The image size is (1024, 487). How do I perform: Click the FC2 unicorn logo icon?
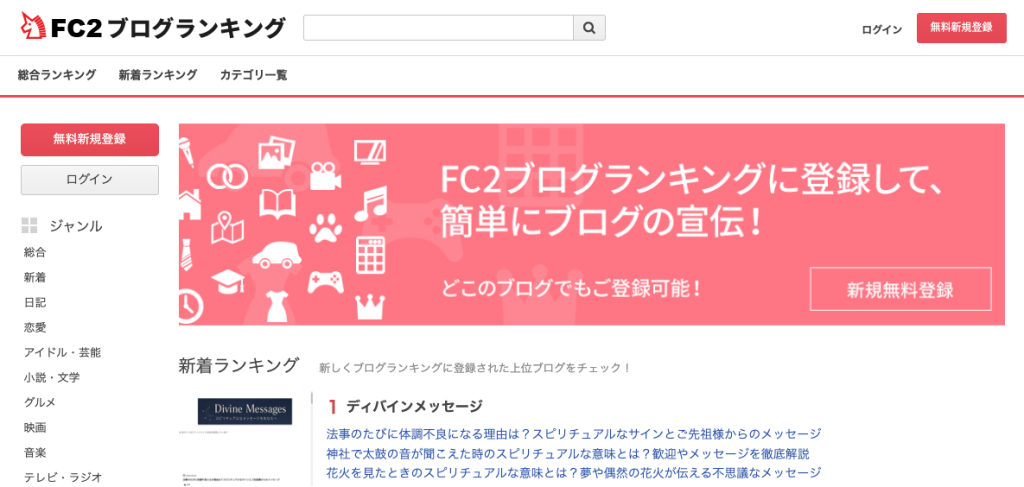pyautogui.click(x=33, y=25)
